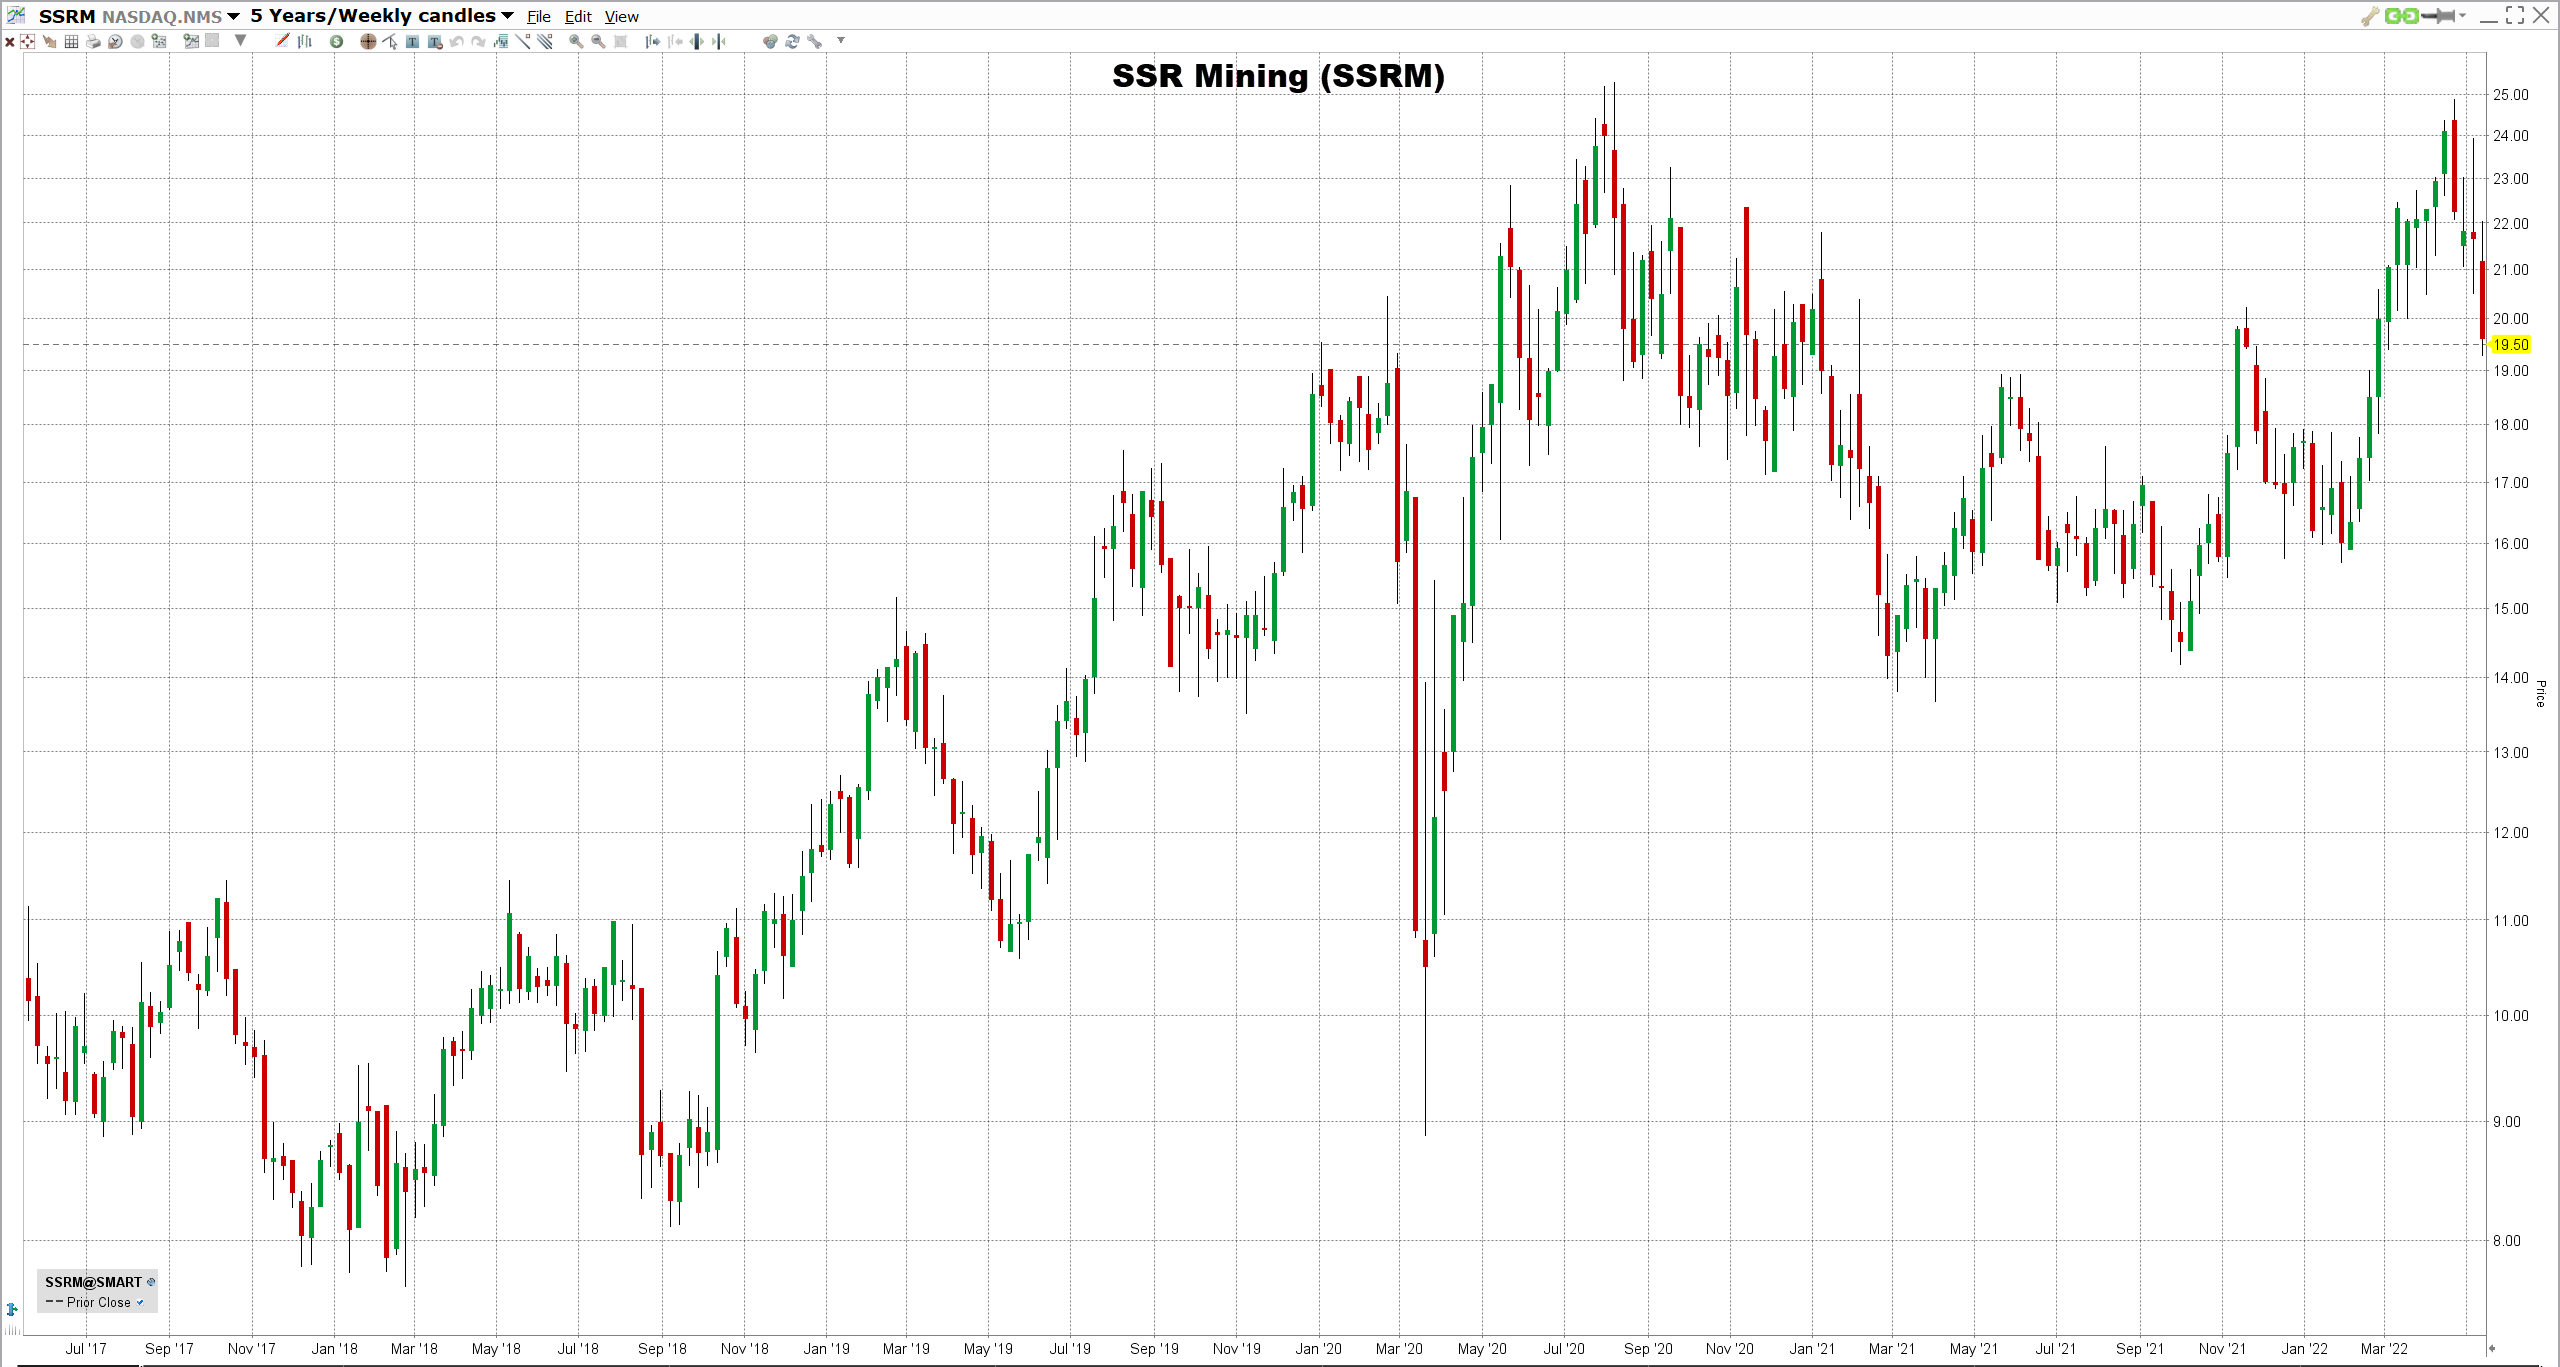Click the SSR Mining (SSRM) chart title
This screenshot has width=2560, height=1367.
coord(1278,76)
